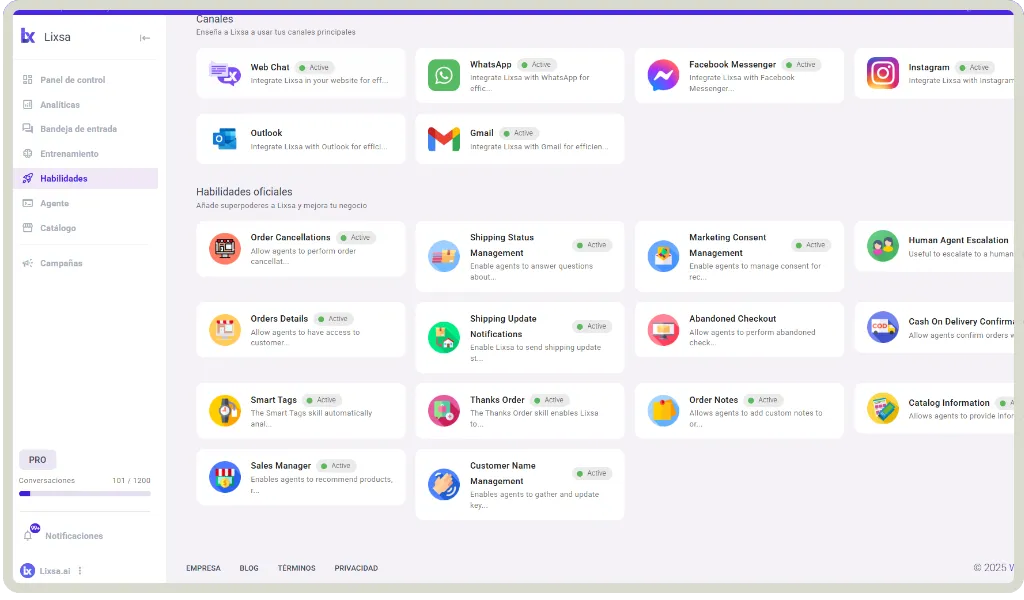Viewport: 1024px width, 600px height.
Task: Open the Lixsa.ai account options menu
Action: pyautogui.click(x=80, y=571)
